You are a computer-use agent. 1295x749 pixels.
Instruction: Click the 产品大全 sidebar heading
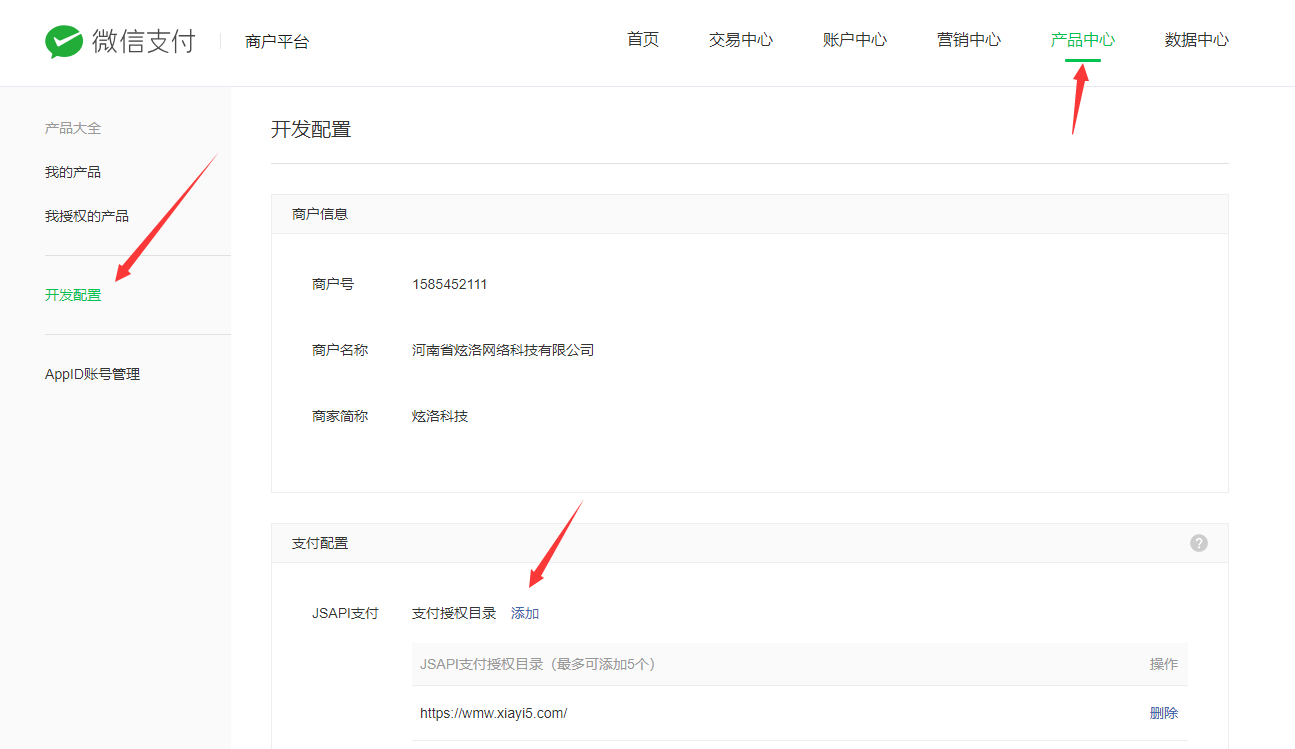tap(73, 128)
